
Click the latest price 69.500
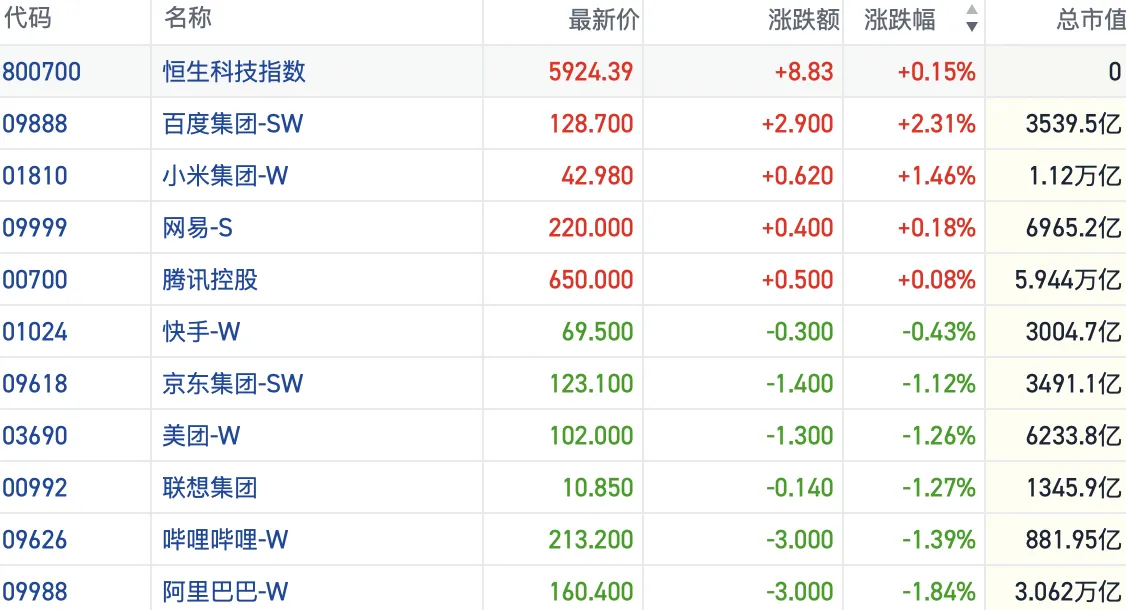(x=597, y=332)
